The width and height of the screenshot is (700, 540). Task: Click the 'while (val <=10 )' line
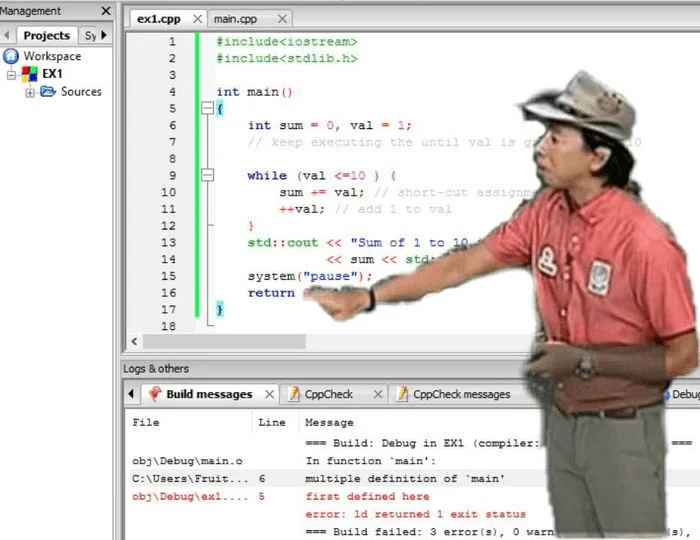(x=322, y=175)
